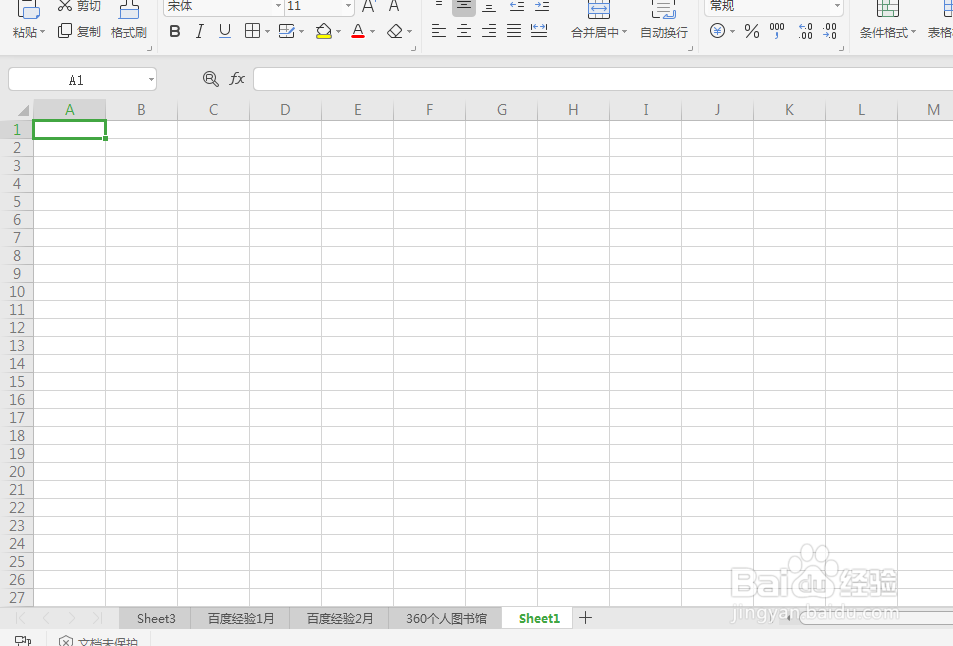Image resolution: width=953 pixels, height=646 pixels.
Task: Decrease indent in the cell
Action: [x=517, y=7]
